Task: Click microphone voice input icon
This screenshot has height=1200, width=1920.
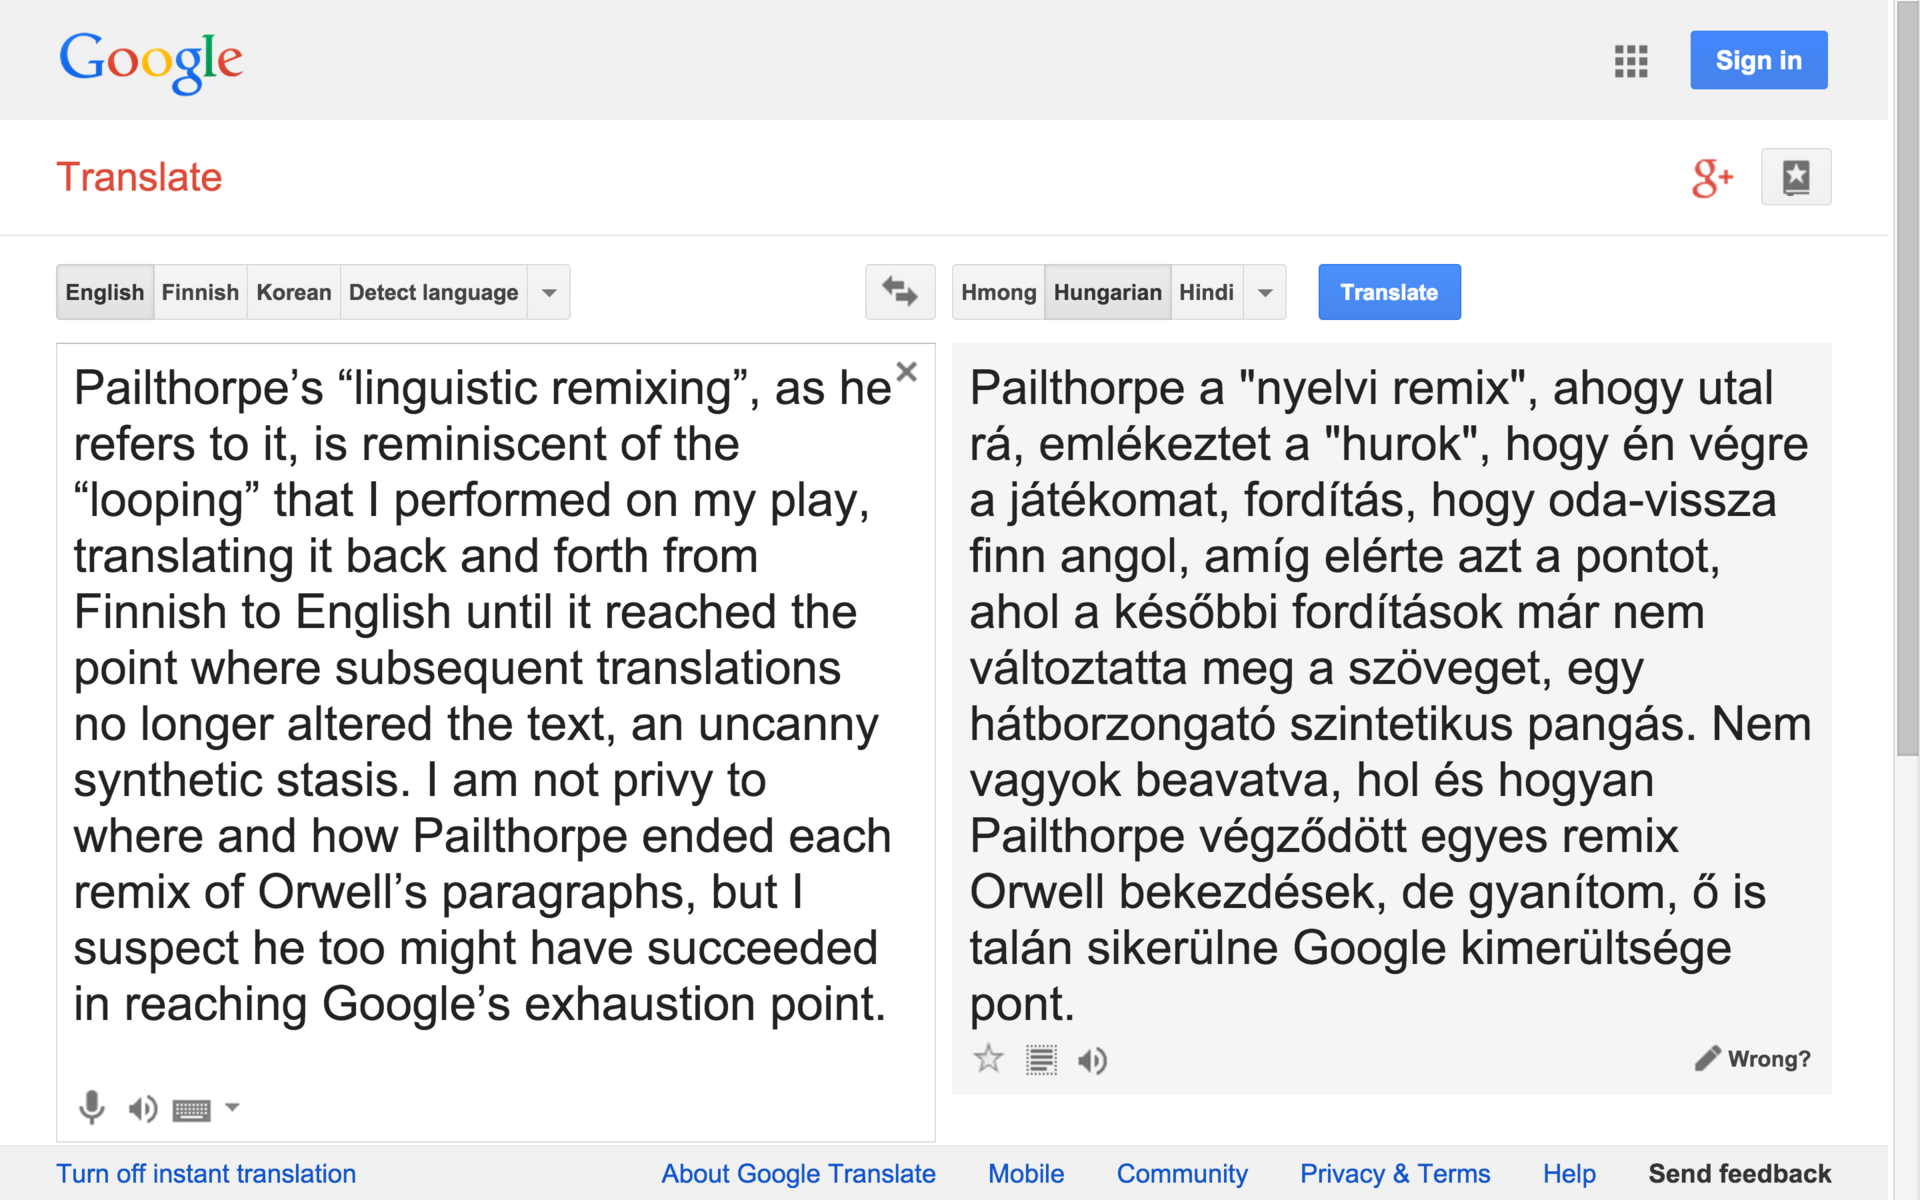Action: tap(91, 1108)
